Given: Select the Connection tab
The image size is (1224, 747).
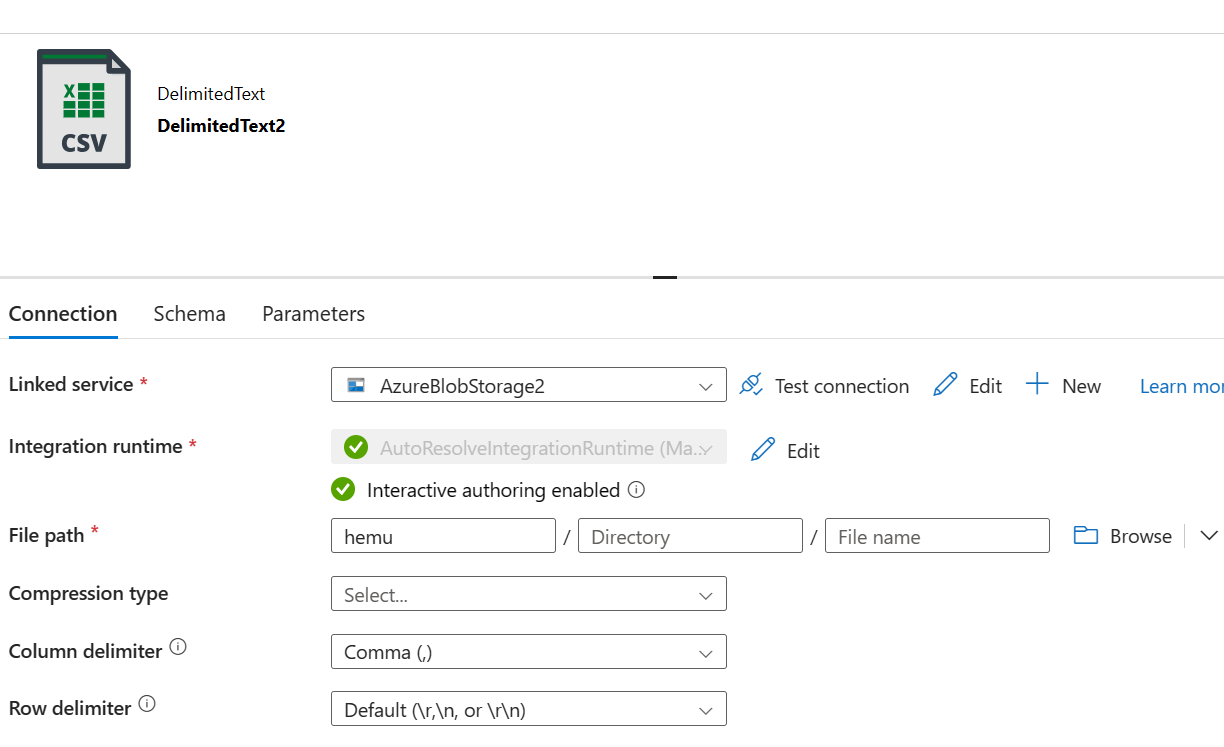Looking at the screenshot, I should [63, 314].
